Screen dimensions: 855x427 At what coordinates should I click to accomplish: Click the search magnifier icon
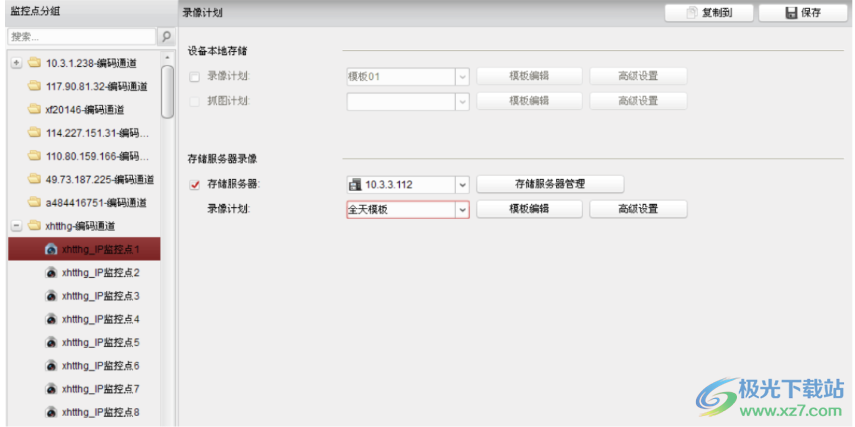pos(166,37)
